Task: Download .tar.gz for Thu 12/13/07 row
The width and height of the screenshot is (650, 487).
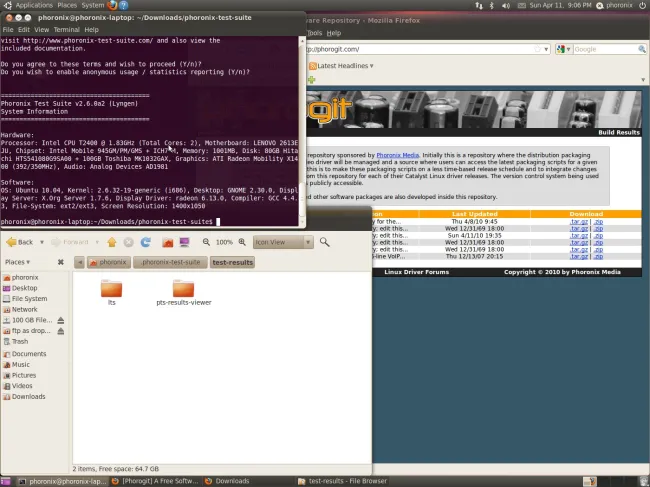Action: [579, 257]
